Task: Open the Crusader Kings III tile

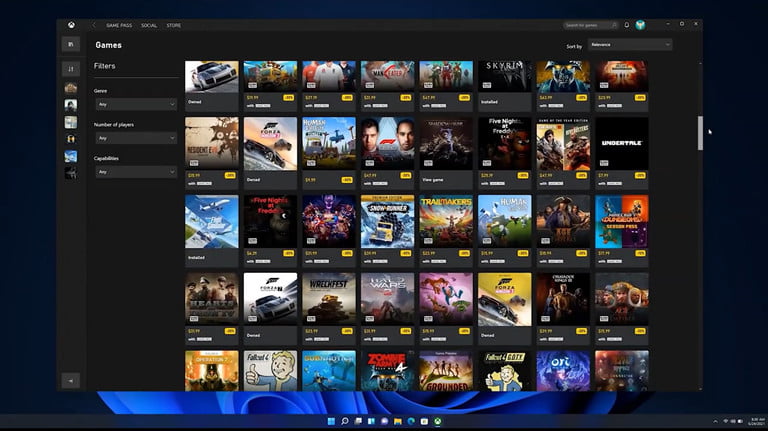Action: pyautogui.click(x=563, y=299)
